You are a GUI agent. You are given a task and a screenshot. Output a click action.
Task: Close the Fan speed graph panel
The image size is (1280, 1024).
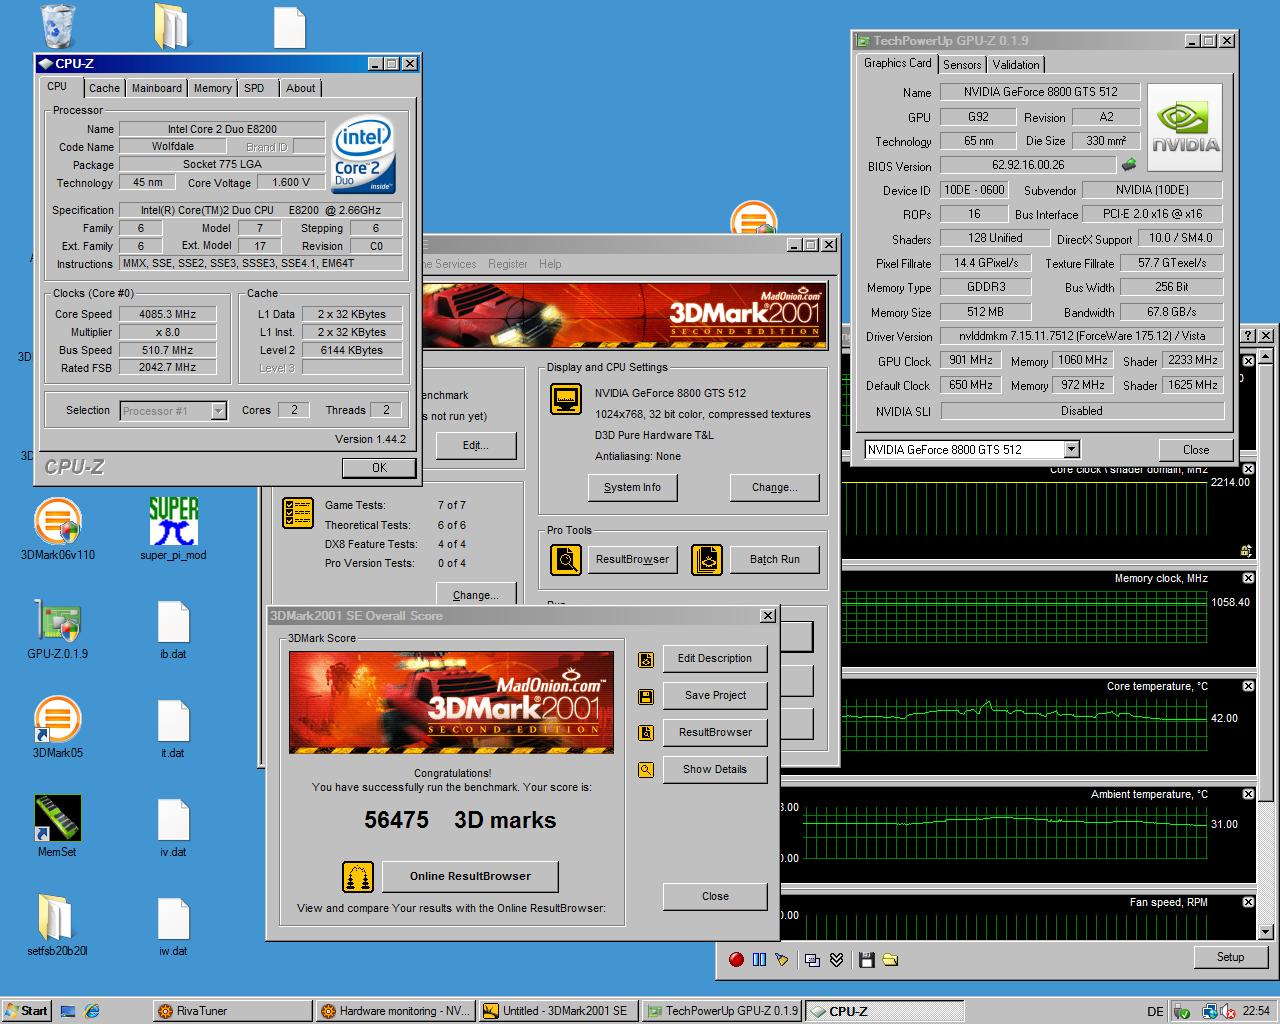click(x=1248, y=902)
